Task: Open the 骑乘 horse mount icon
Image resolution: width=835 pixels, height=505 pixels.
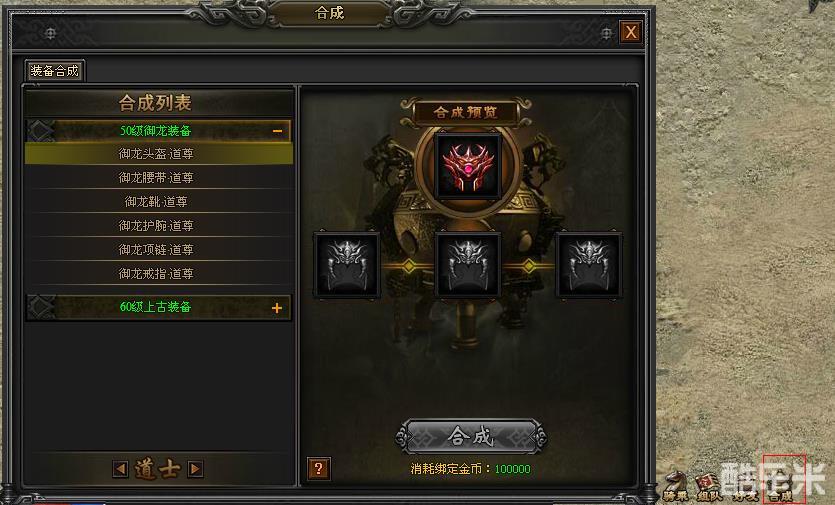Action: pyautogui.click(x=675, y=486)
